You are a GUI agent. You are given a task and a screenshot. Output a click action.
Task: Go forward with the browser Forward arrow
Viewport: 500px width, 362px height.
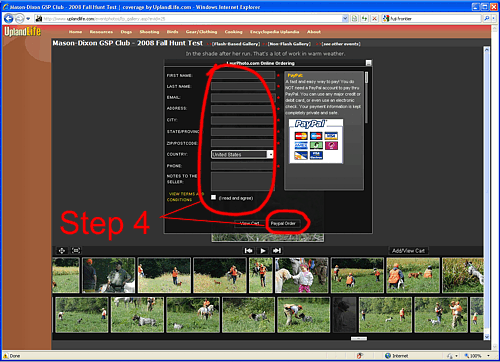pyautogui.click(x=20, y=19)
